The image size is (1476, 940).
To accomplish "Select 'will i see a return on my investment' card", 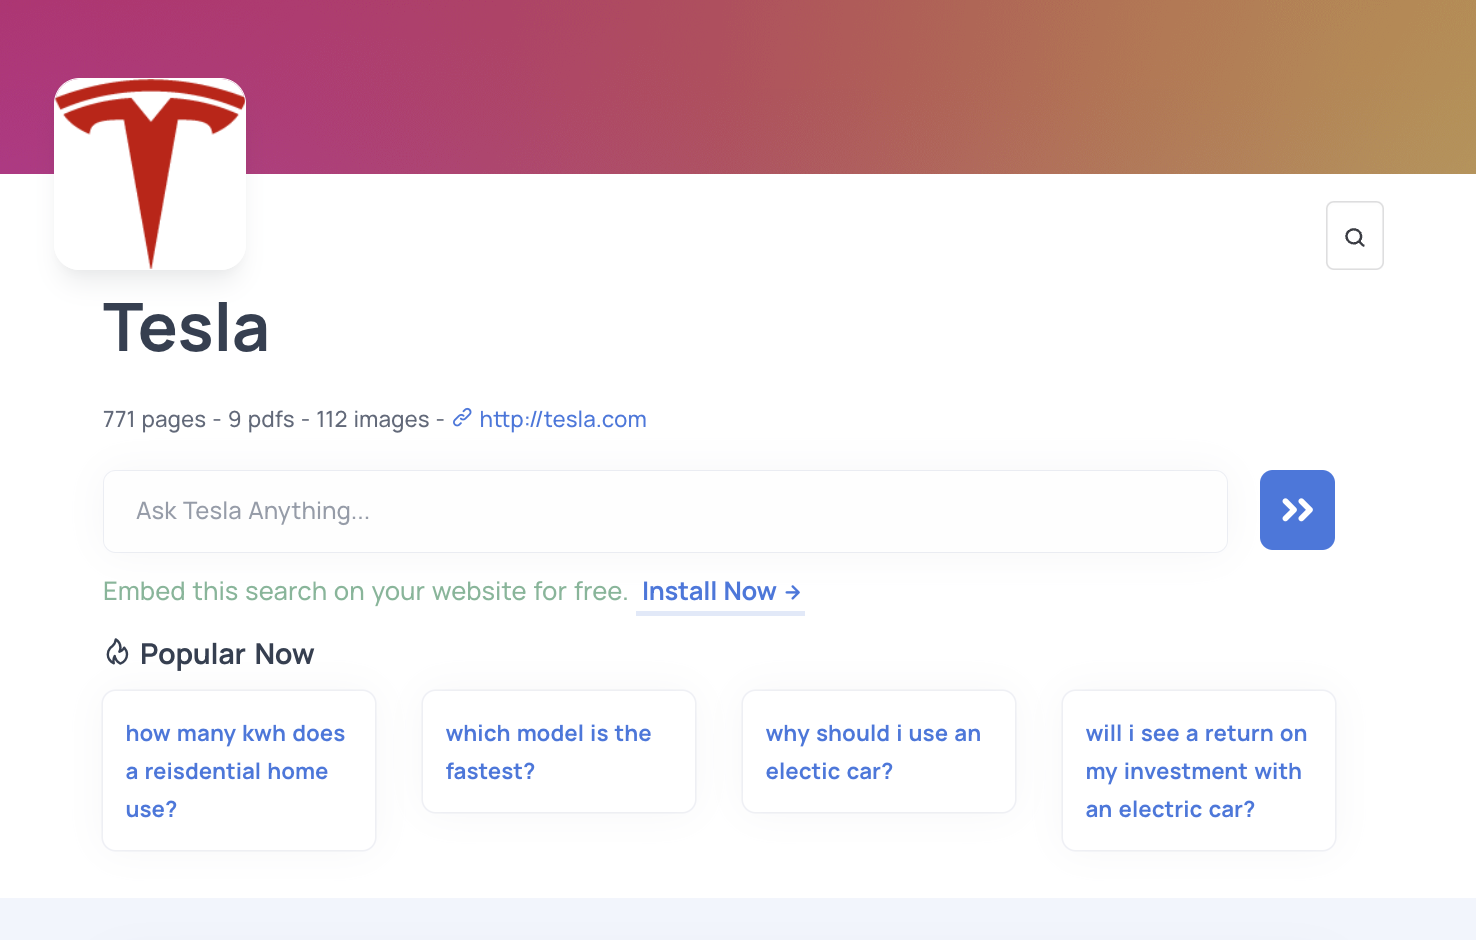I will tap(1199, 771).
